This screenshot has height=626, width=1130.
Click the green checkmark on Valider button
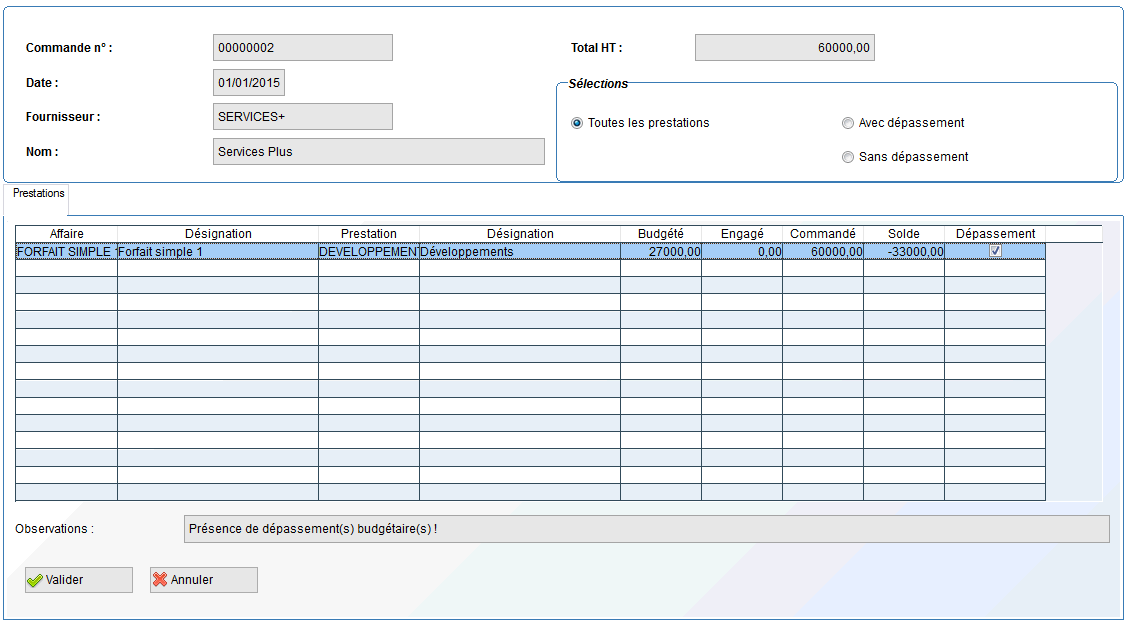tap(35, 579)
